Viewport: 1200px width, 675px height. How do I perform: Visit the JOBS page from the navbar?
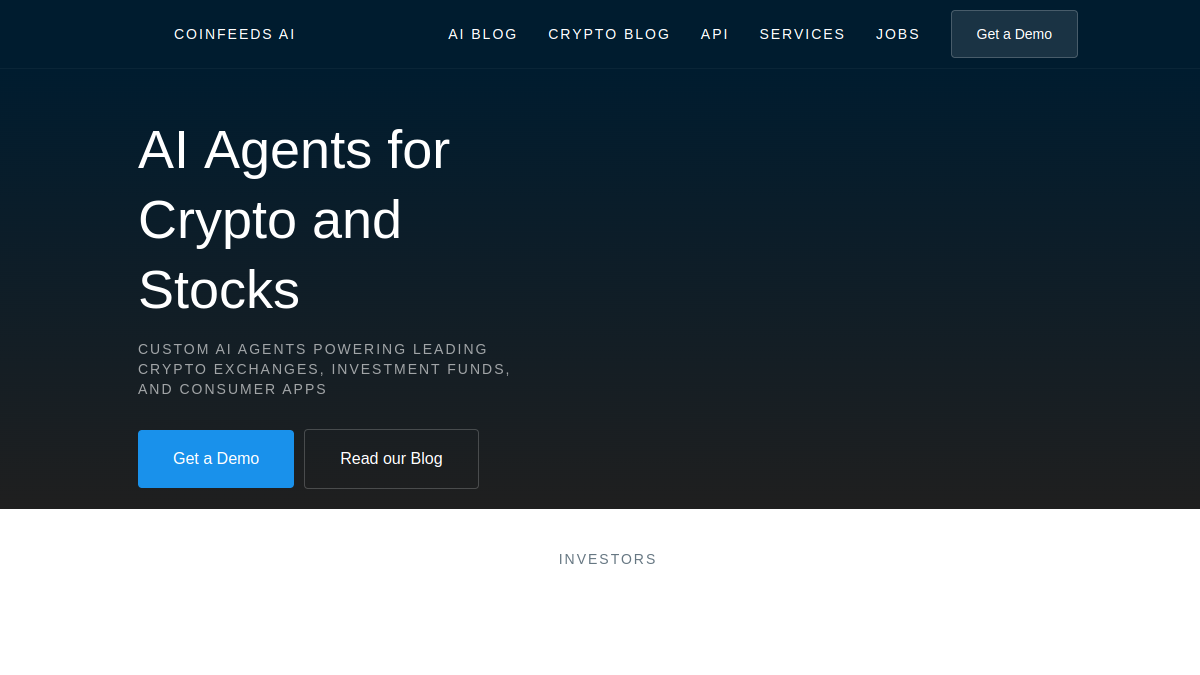898,34
